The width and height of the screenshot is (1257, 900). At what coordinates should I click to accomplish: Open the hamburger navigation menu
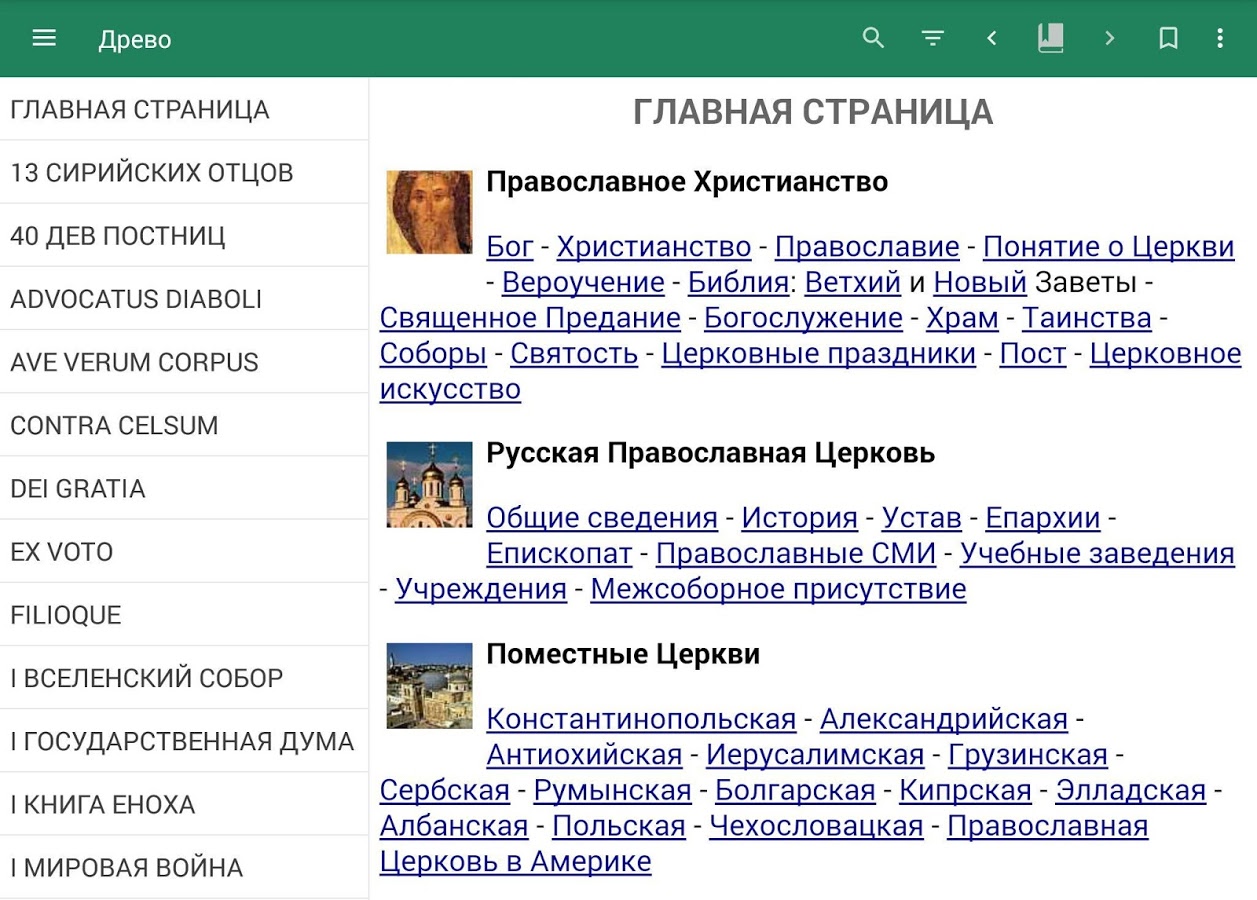44,39
